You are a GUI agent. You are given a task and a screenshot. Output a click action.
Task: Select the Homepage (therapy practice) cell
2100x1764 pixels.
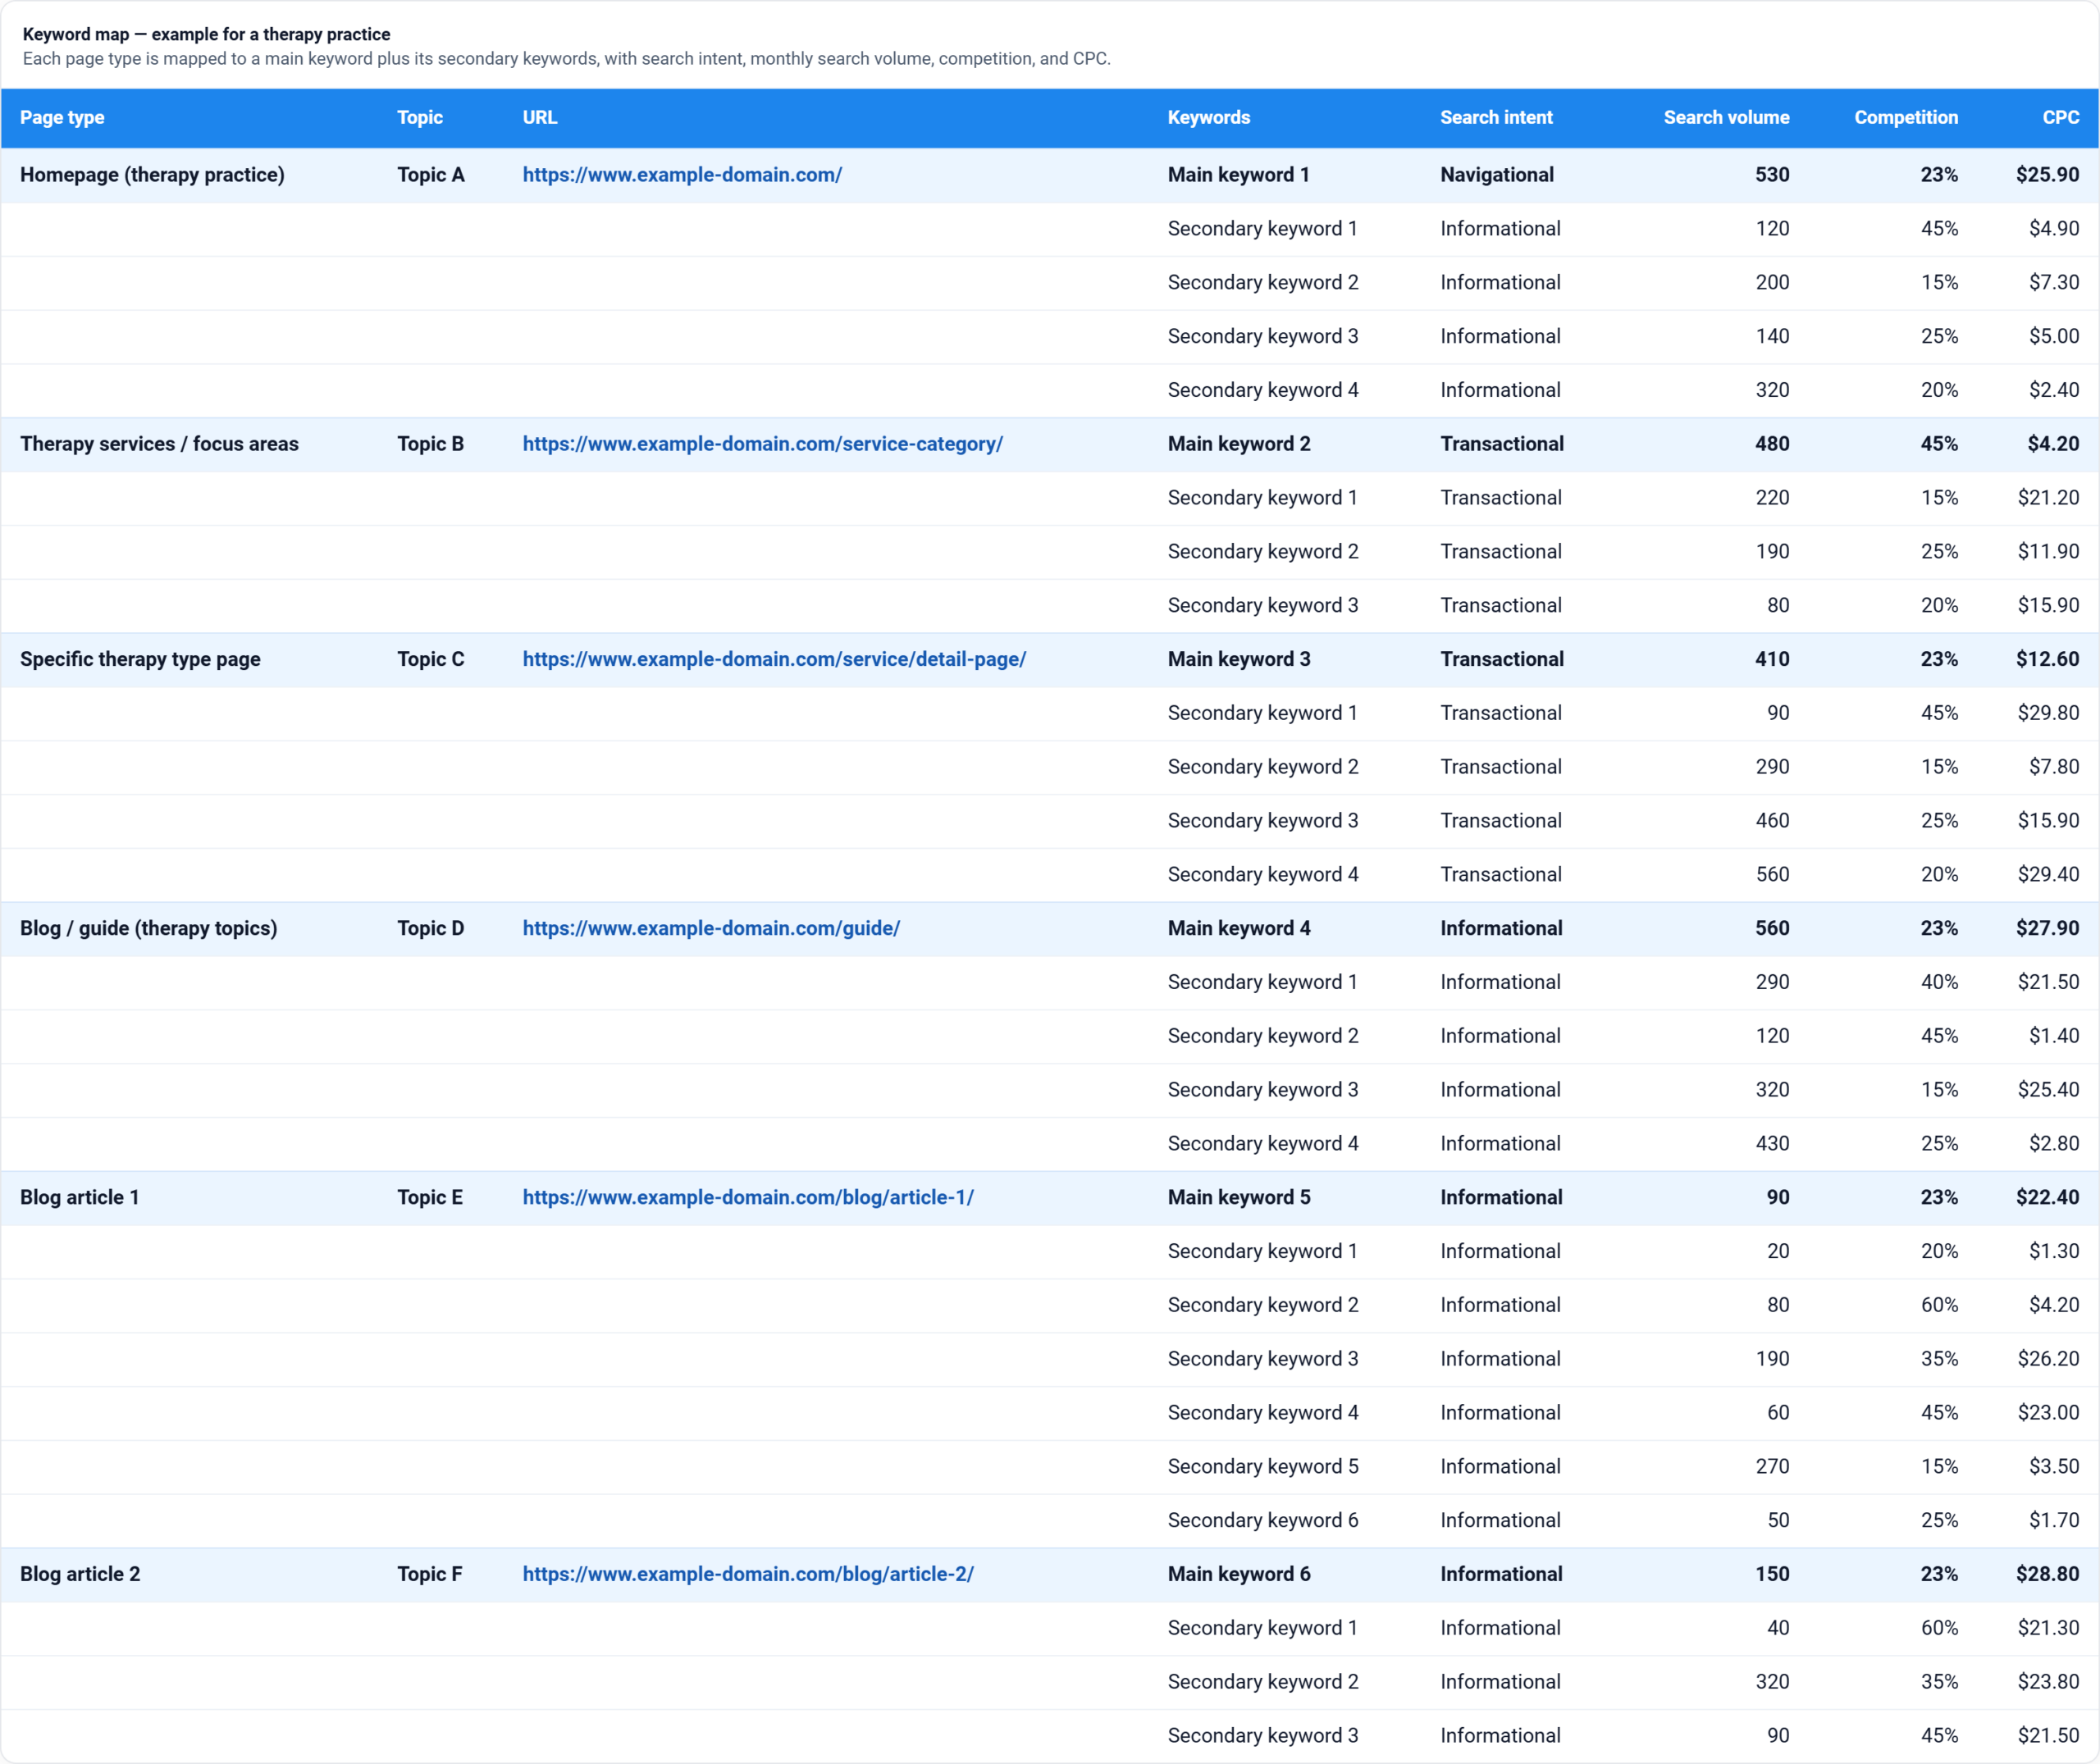pos(152,175)
